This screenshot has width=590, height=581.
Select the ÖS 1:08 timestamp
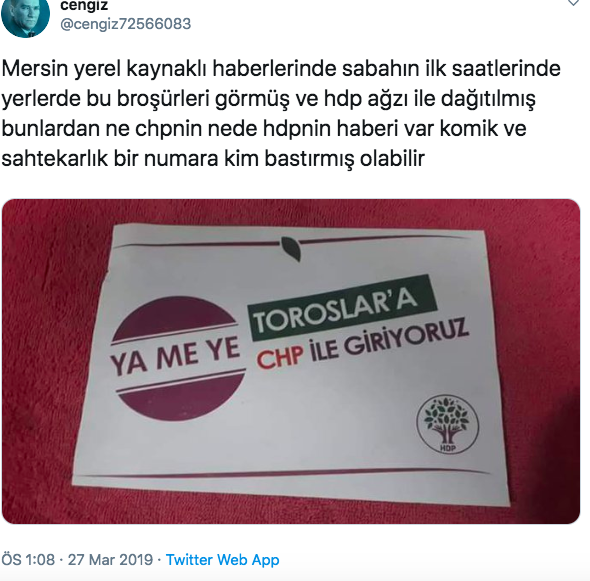click(28, 560)
